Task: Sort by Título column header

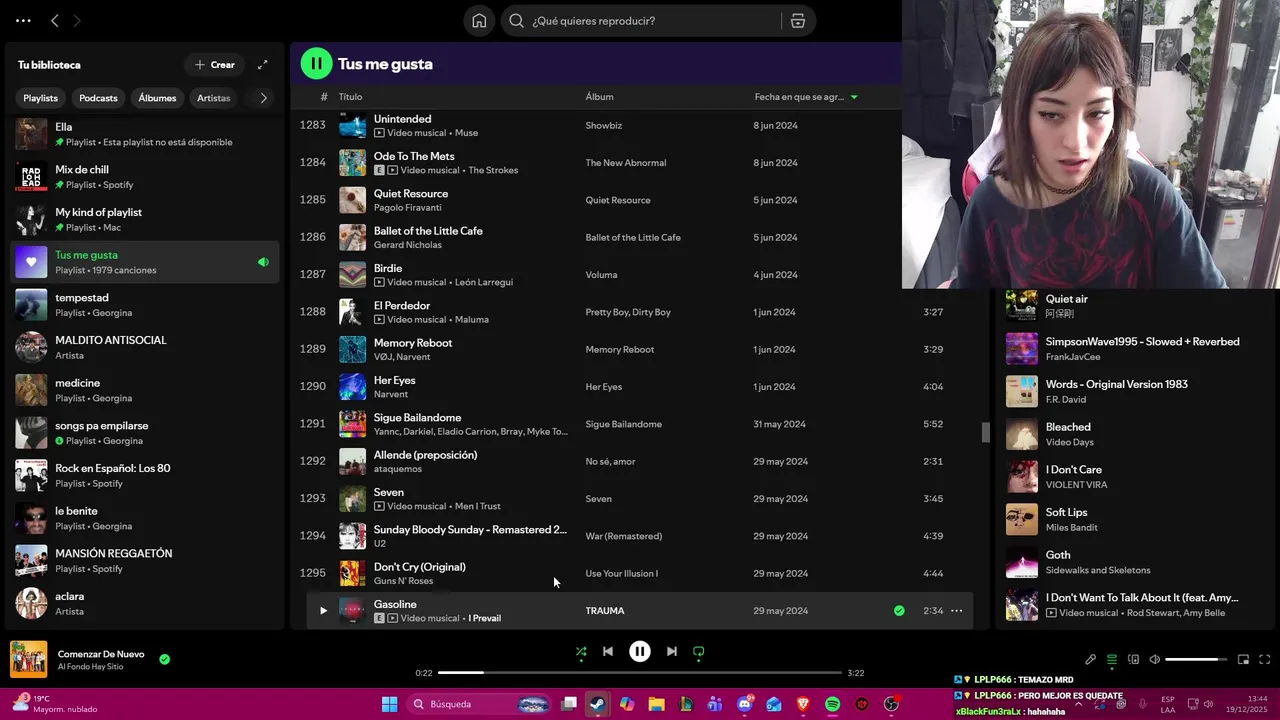Action: point(350,97)
